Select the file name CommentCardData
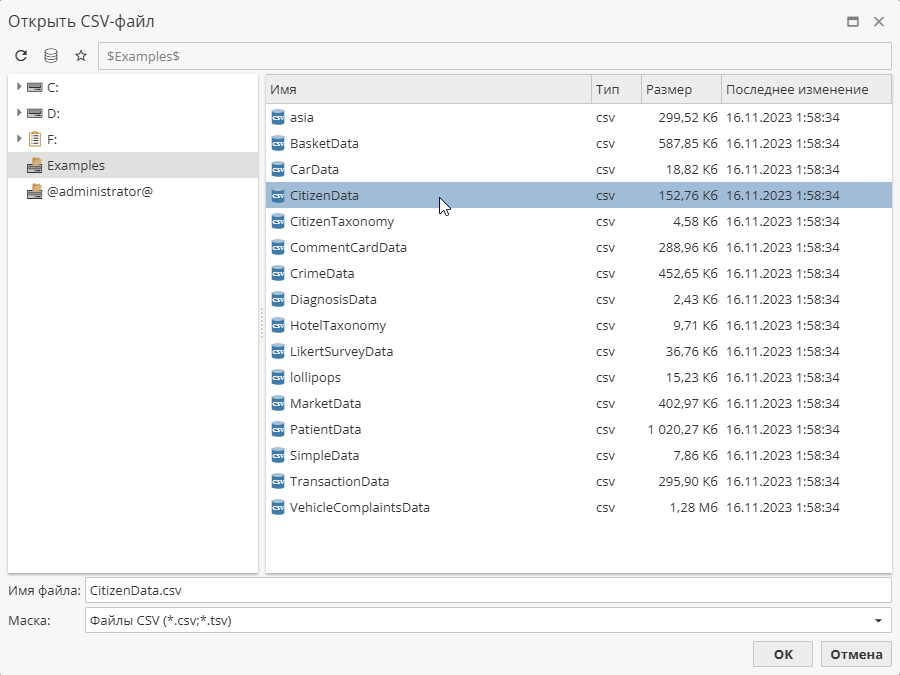Screen dimensions: 900x675 coord(348,247)
